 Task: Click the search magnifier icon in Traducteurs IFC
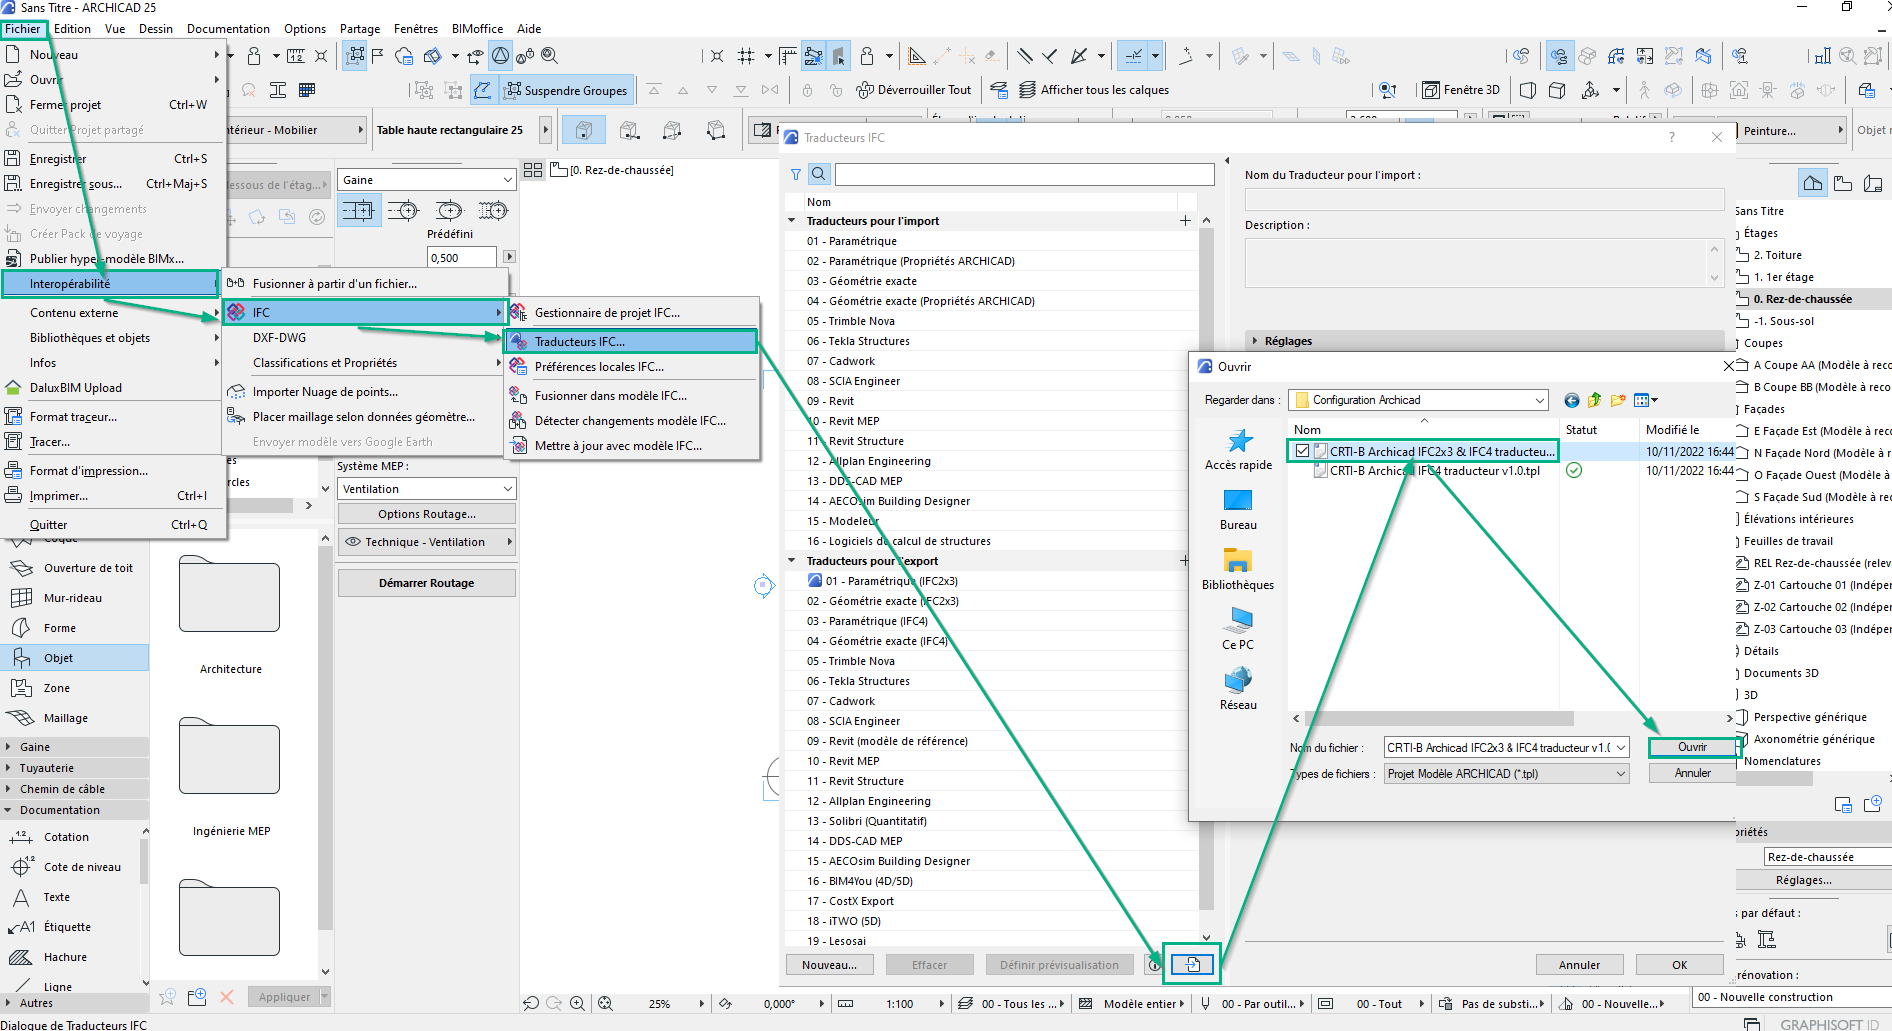(x=819, y=174)
